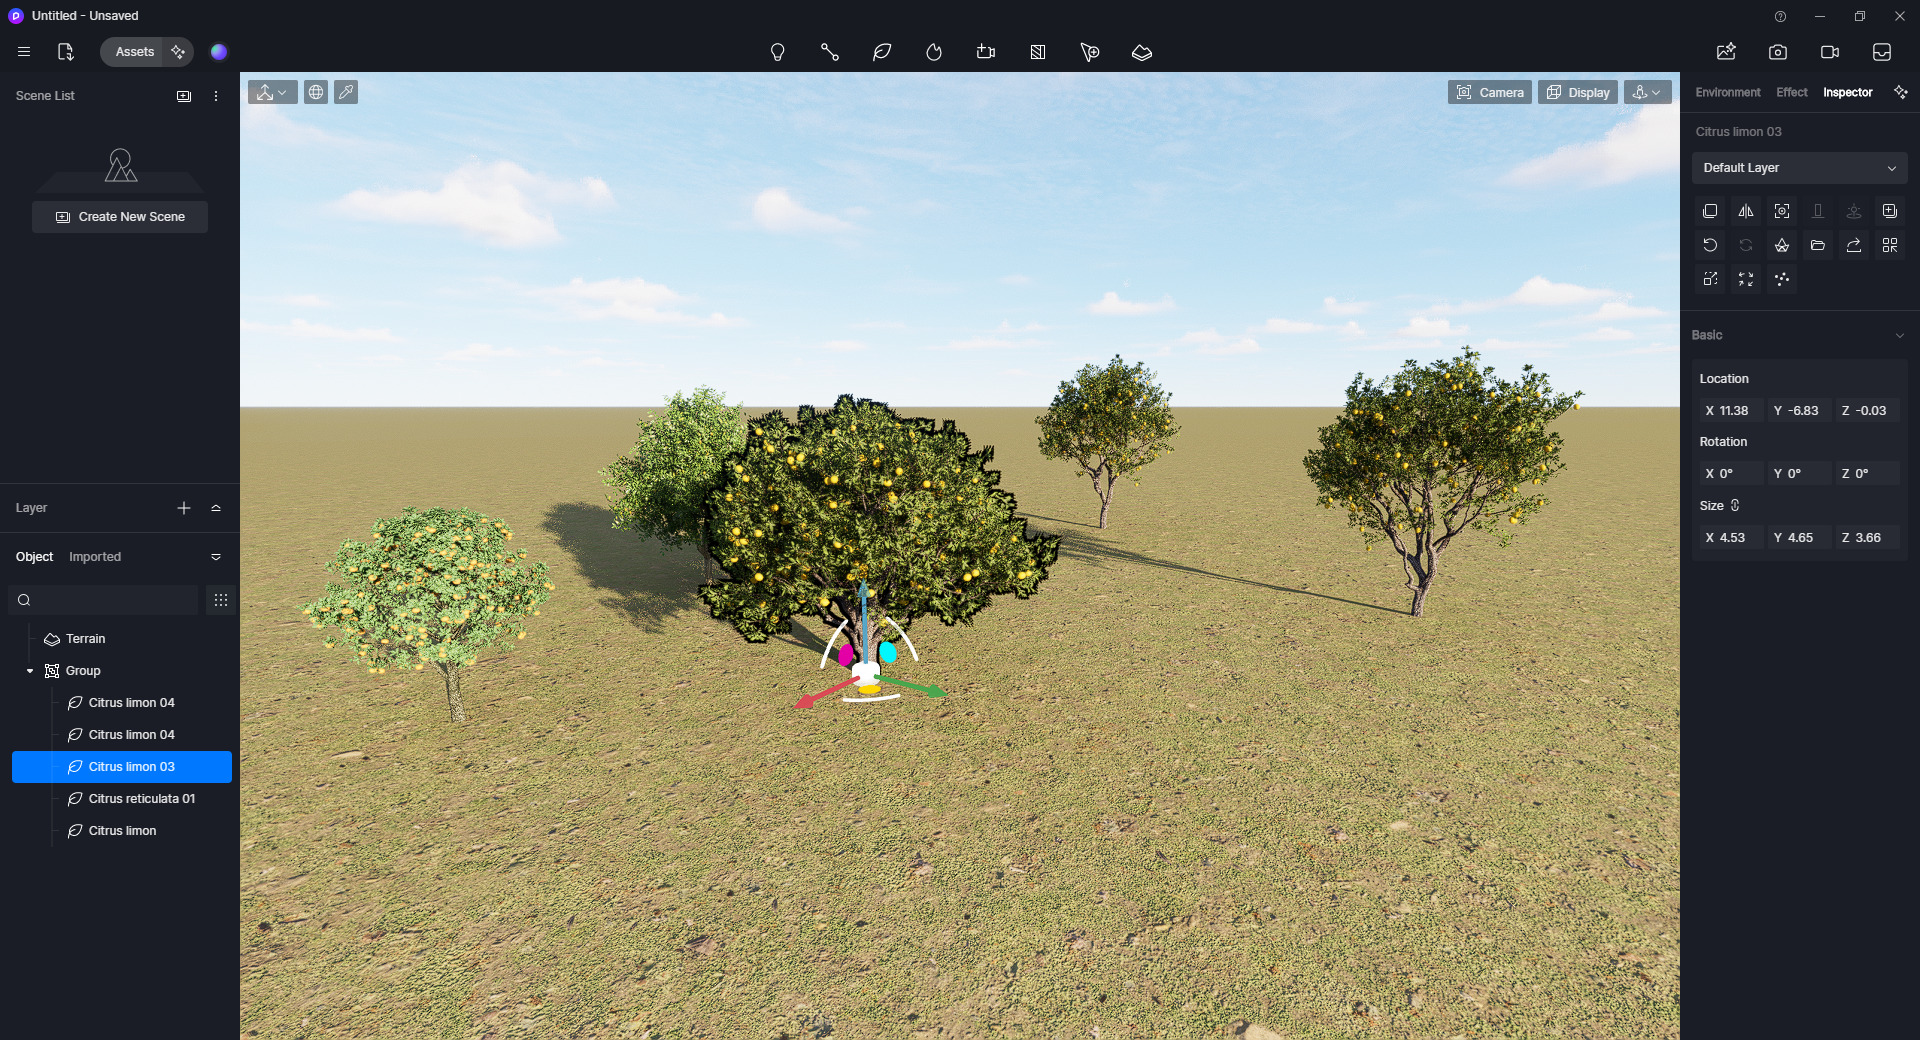The width and height of the screenshot is (1920, 1040).
Task: Open the Particle flame tool
Action: point(933,52)
